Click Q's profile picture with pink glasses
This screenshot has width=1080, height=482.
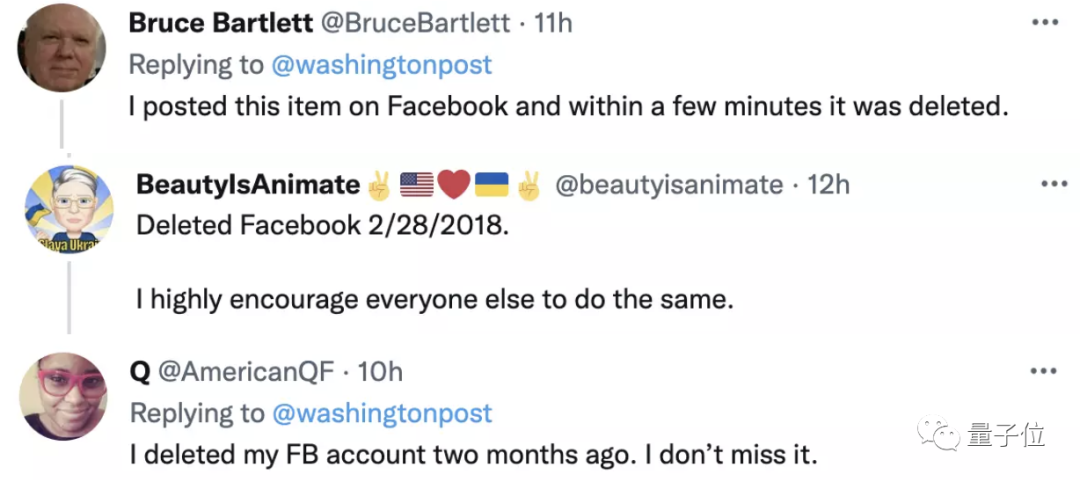[x=63, y=395]
